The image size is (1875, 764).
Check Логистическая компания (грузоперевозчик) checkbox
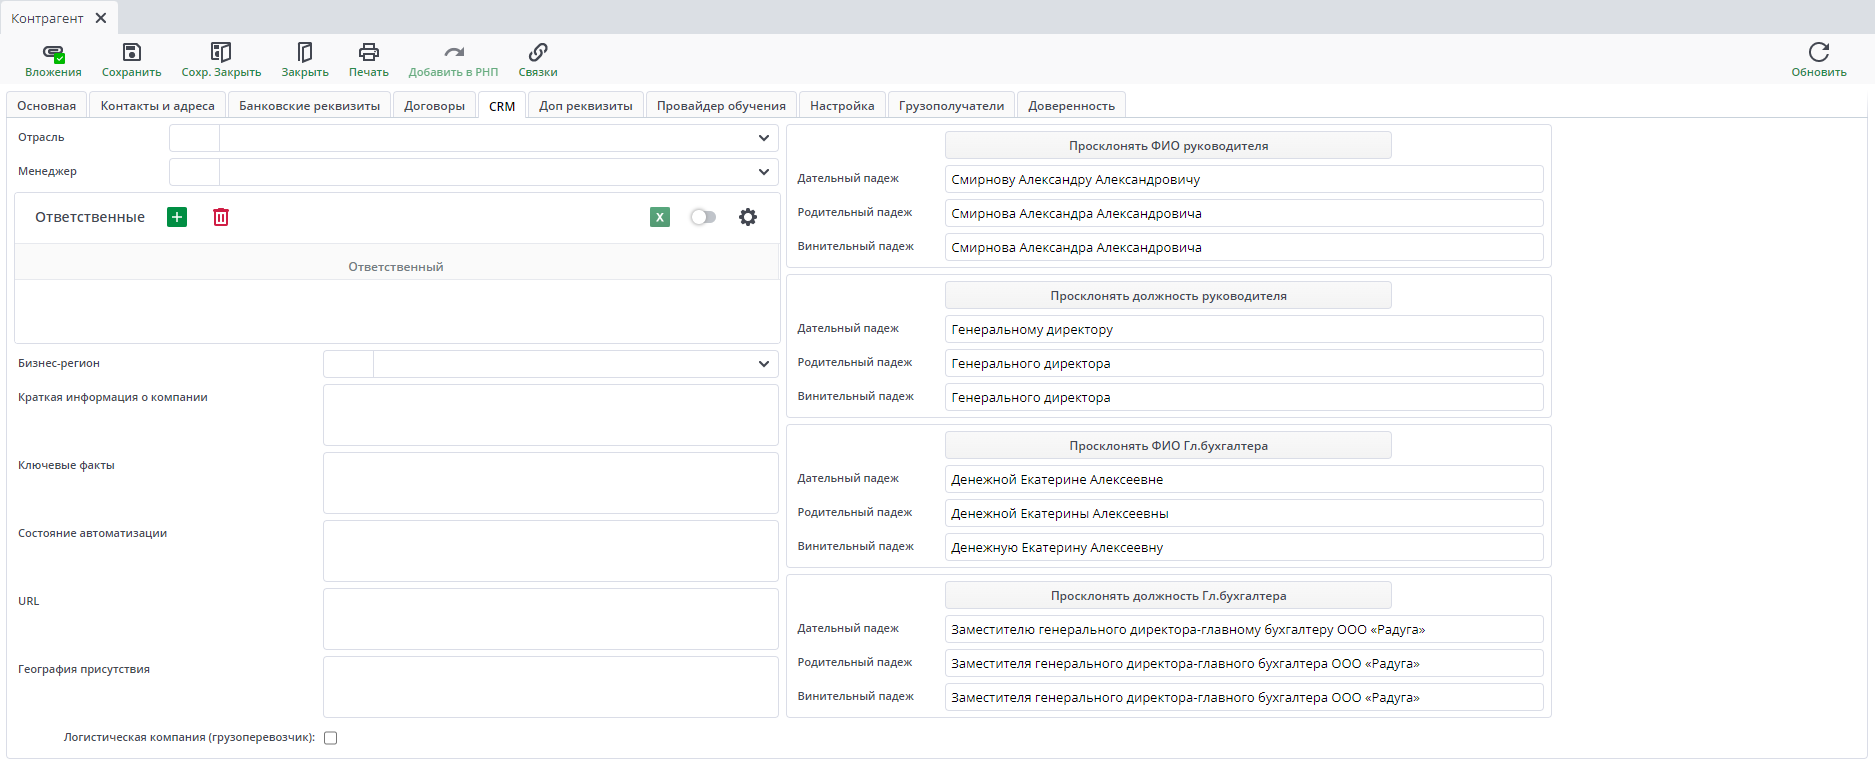(x=331, y=738)
